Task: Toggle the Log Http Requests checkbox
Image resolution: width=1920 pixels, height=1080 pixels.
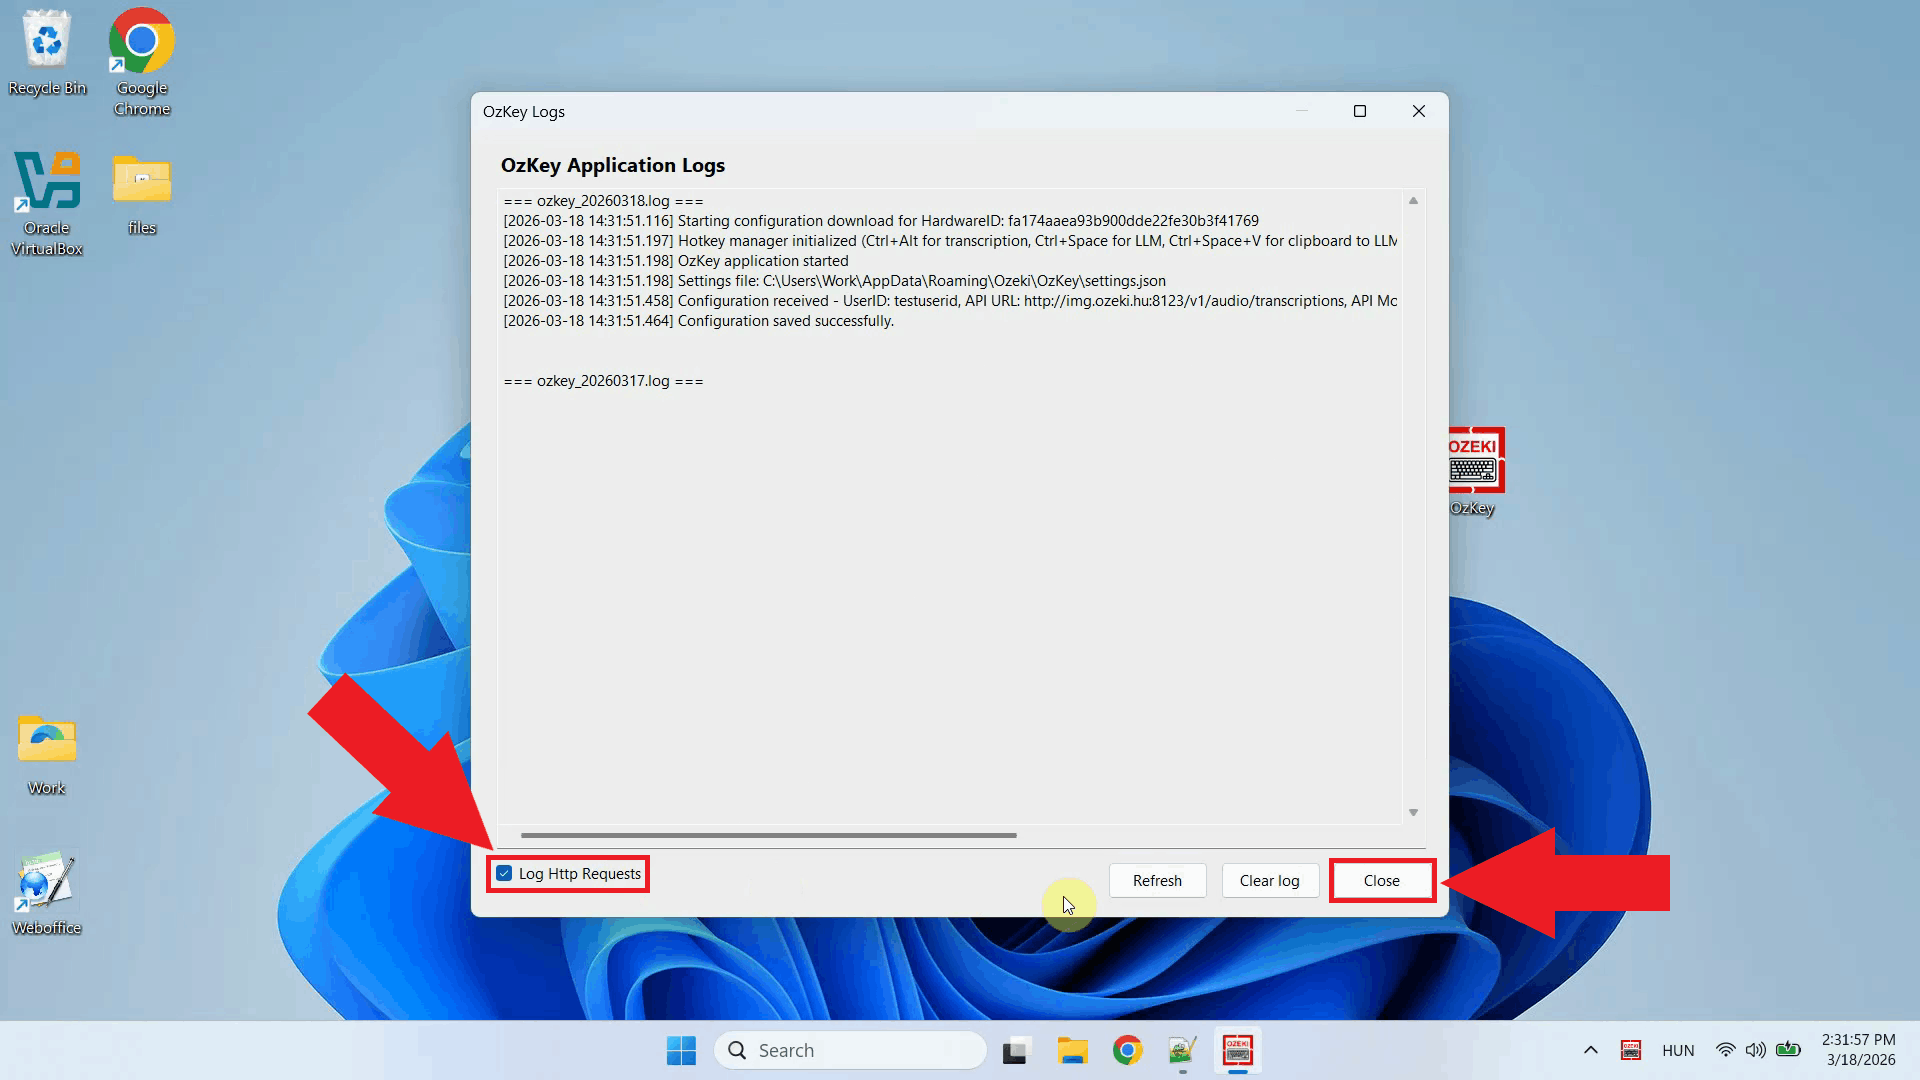Action: tap(504, 873)
